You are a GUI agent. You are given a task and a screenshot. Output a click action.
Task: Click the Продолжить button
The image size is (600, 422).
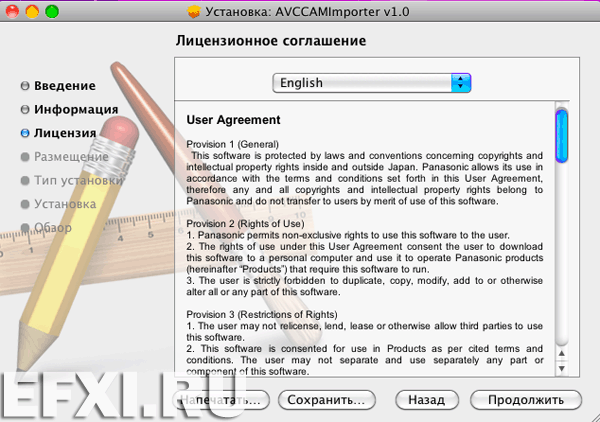coord(526,400)
